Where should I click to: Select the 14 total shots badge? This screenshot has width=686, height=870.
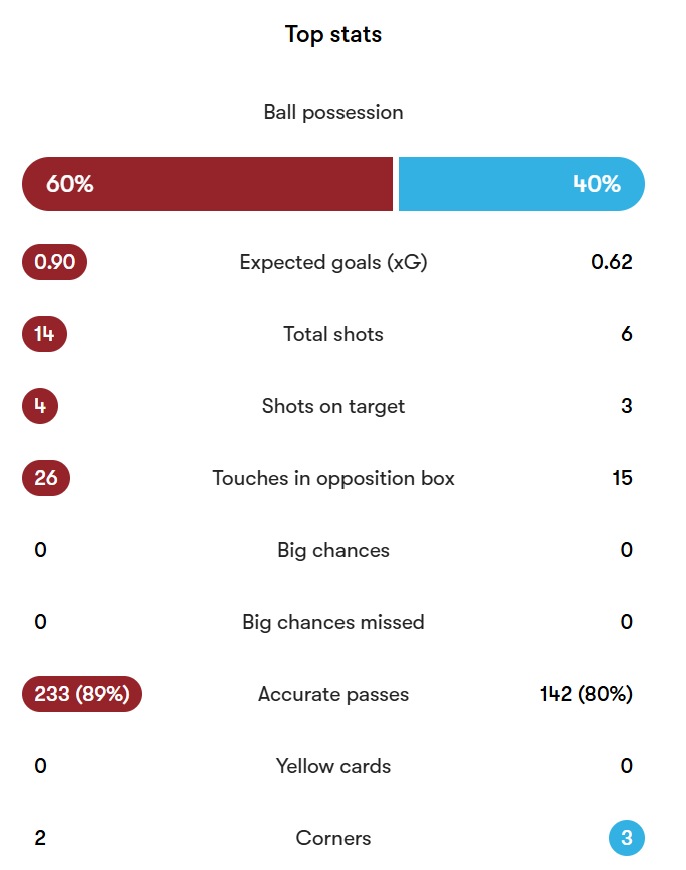click(x=44, y=334)
